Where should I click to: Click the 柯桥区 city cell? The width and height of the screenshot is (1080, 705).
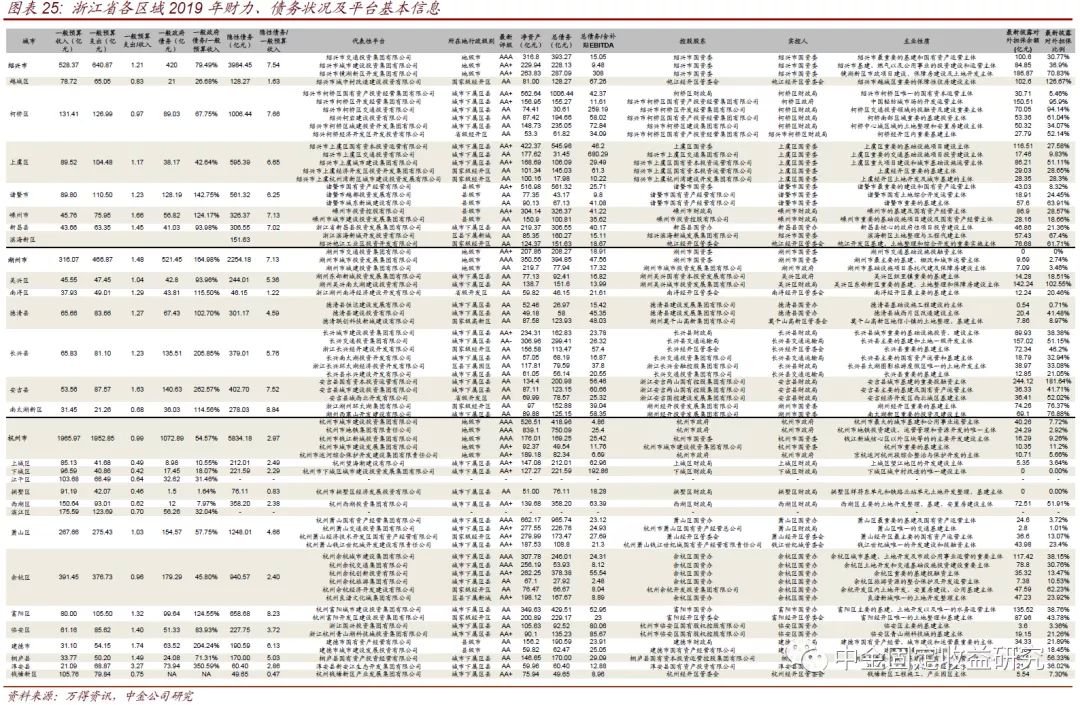[18, 114]
